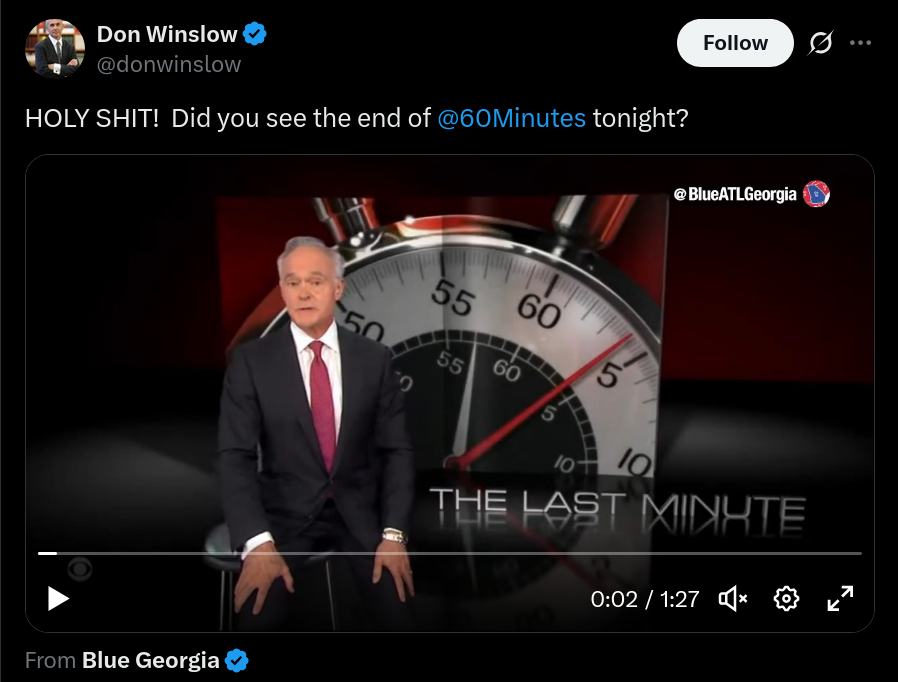Follow Don Winslow
This screenshot has width=898, height=682.
(735, 43)
